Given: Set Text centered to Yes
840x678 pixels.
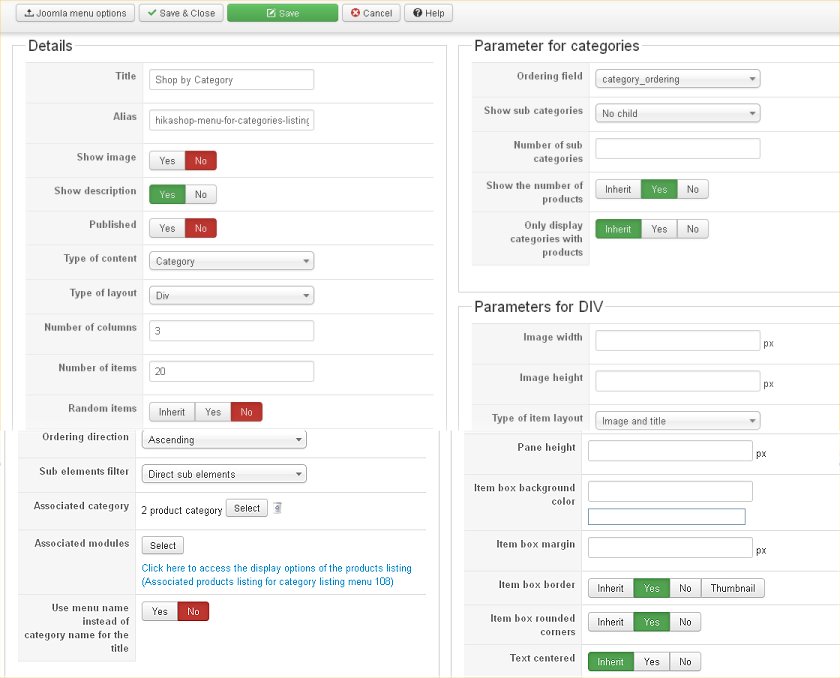Looking at the screenshot, I should [x=652, y=661].
